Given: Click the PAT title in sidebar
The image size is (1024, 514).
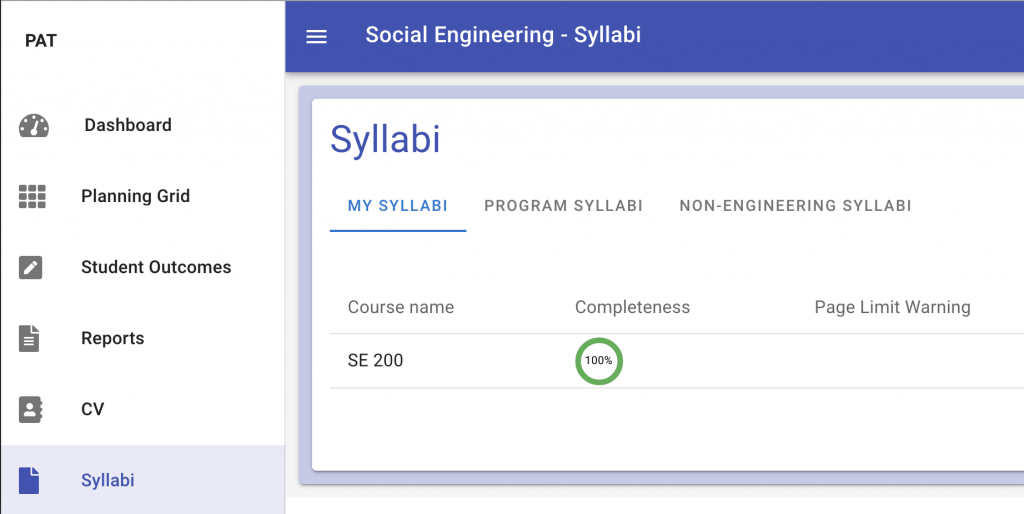Looking at the screenshot, I should [41, 42].
